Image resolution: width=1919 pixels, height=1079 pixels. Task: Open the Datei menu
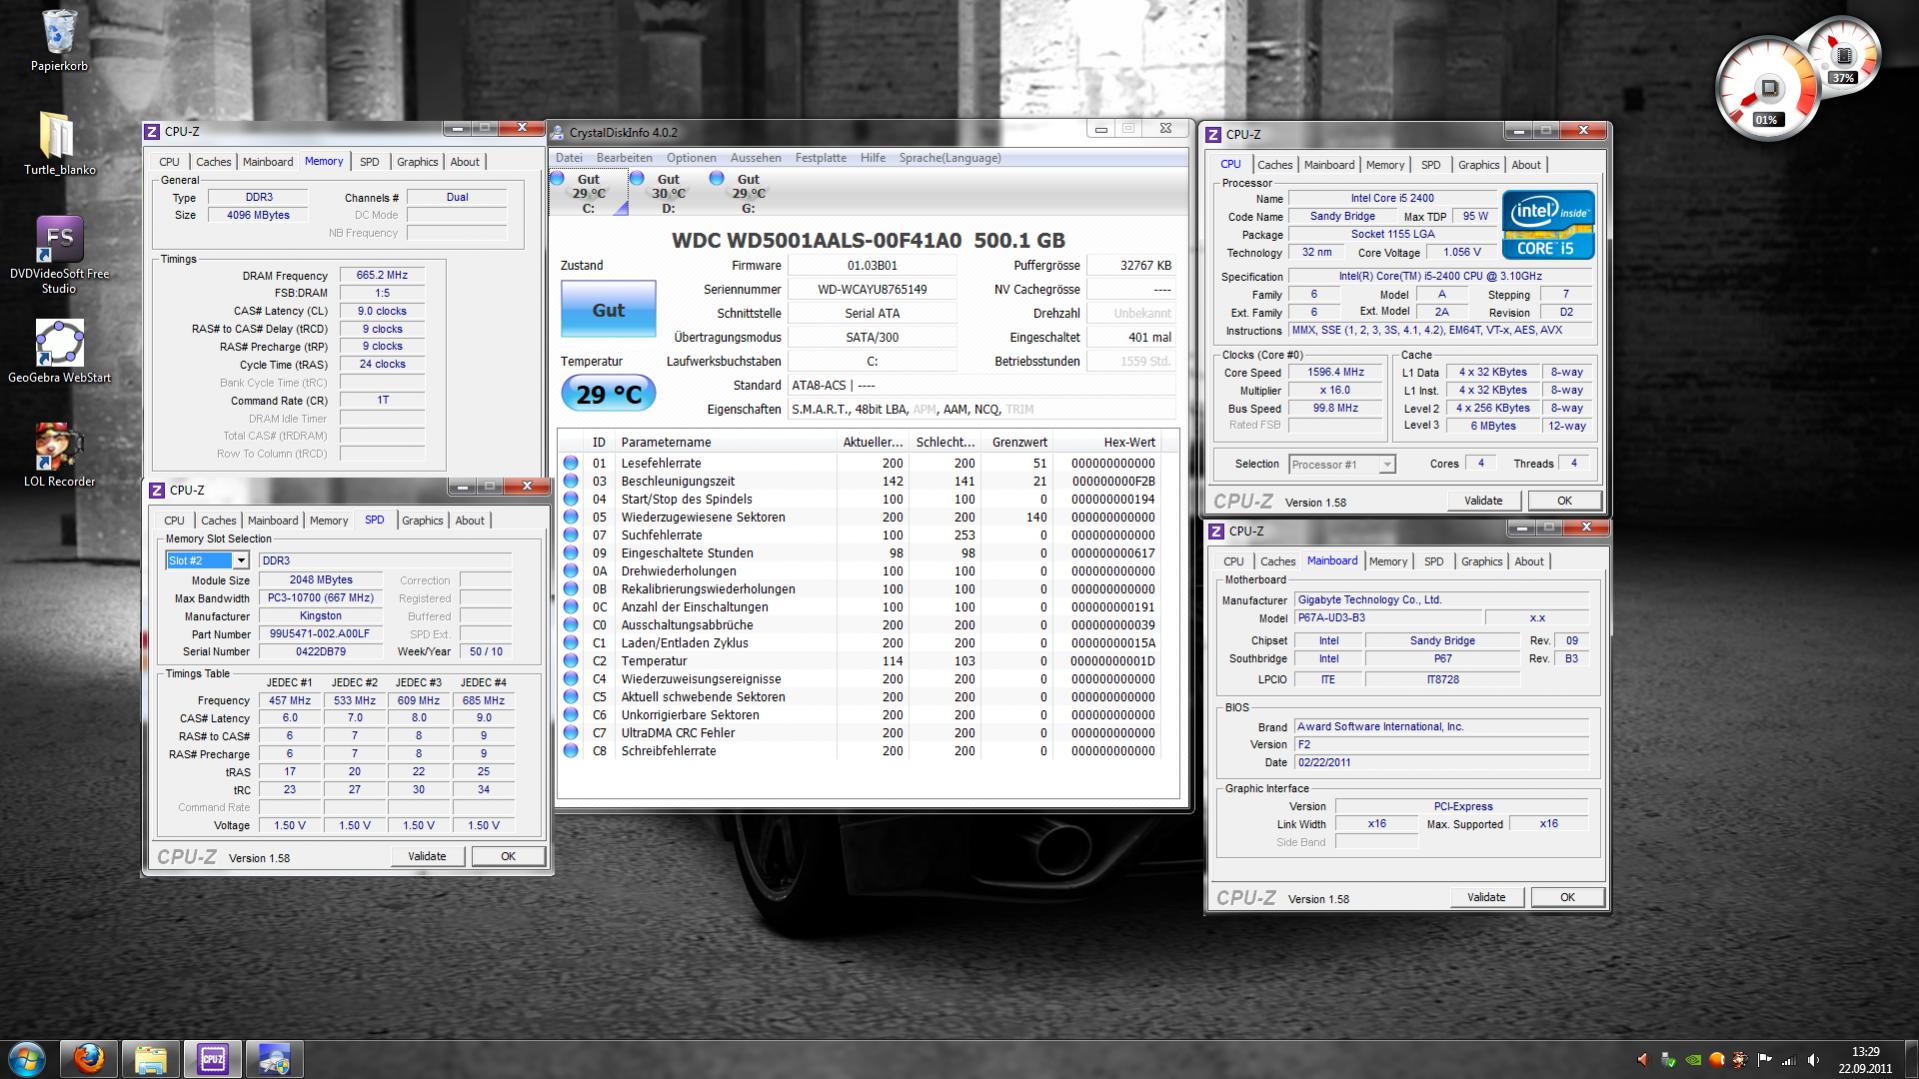click(569, 158)
